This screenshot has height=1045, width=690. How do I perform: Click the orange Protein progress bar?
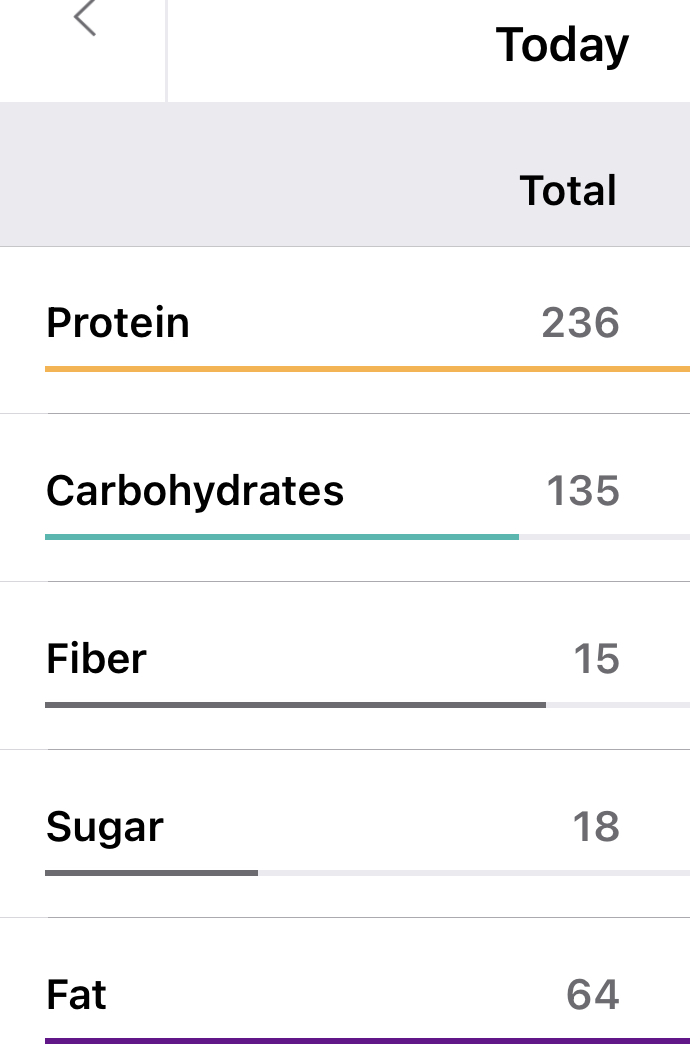point(367,369)
